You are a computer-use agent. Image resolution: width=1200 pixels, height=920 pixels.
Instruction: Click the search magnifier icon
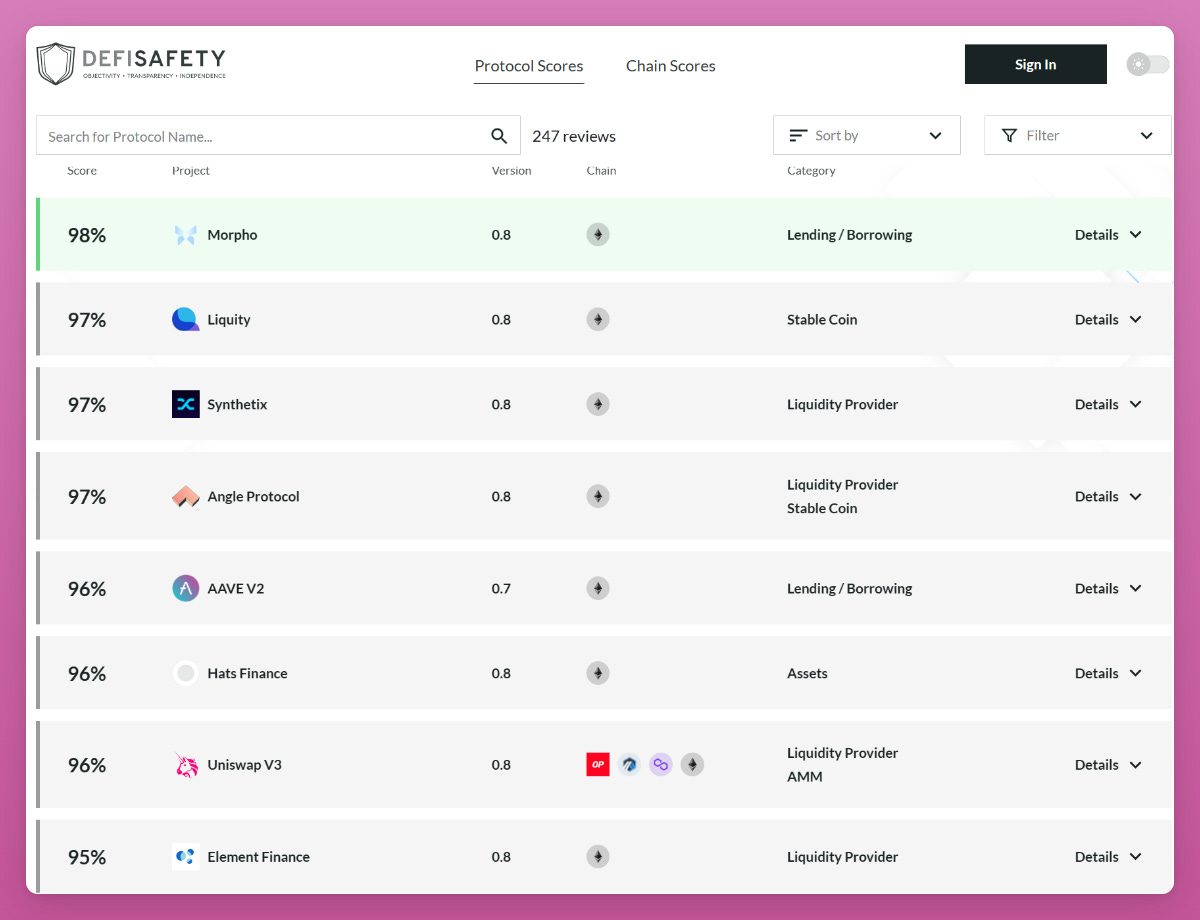[x=499, y=136]
